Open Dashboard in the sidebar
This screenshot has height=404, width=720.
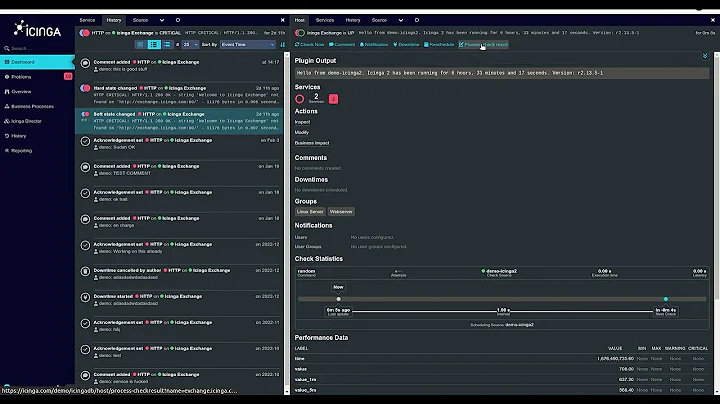(x=37, y=62)
